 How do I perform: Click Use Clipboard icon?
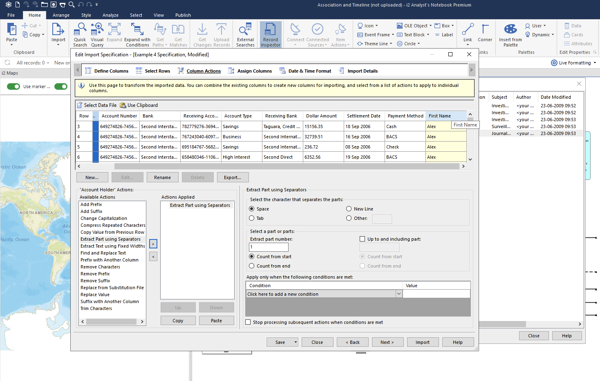click(123, 105)
